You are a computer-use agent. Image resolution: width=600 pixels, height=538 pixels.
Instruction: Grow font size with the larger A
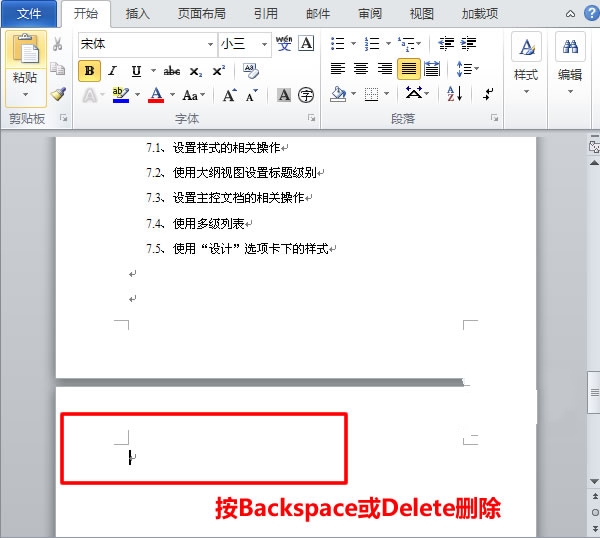[230, 95]
